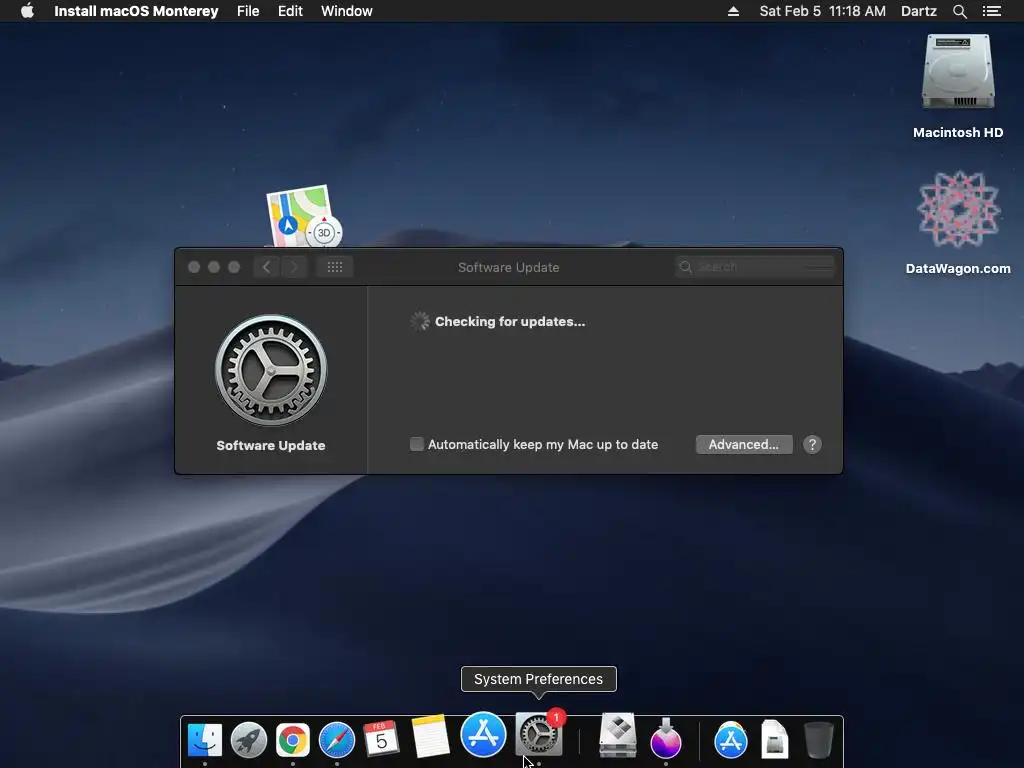Screen dimensions: 1024x768
Task: Open the File menu
Action: click(x=248, y=11)
